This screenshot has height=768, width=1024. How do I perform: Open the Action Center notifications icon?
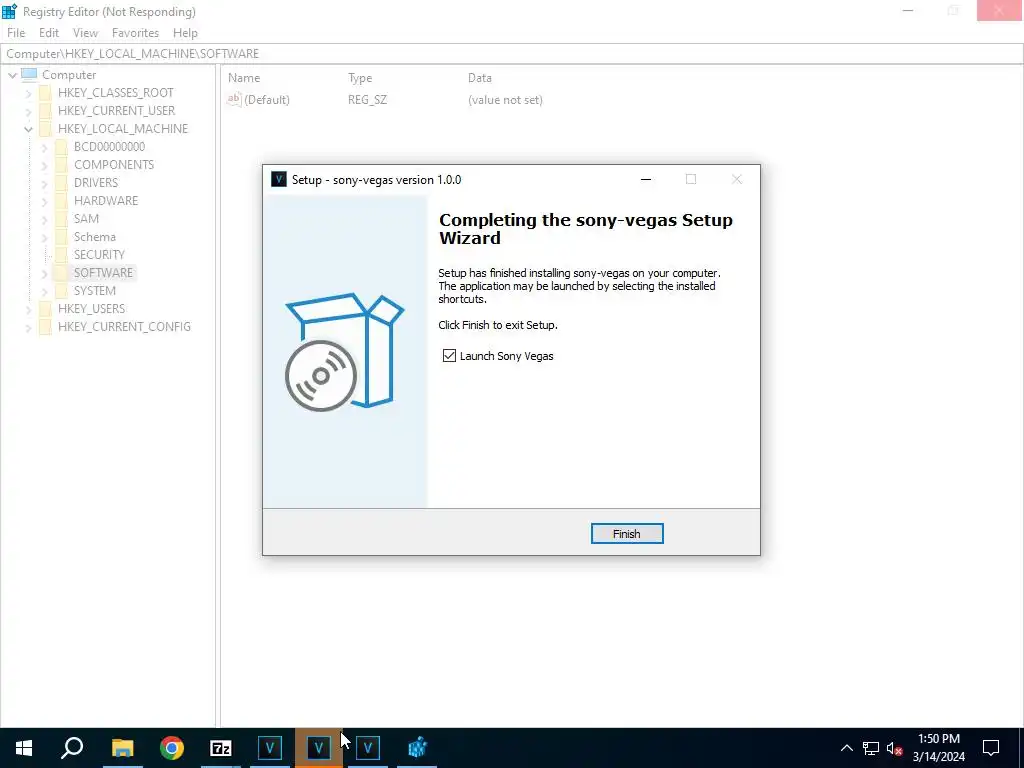click(991, 748)
